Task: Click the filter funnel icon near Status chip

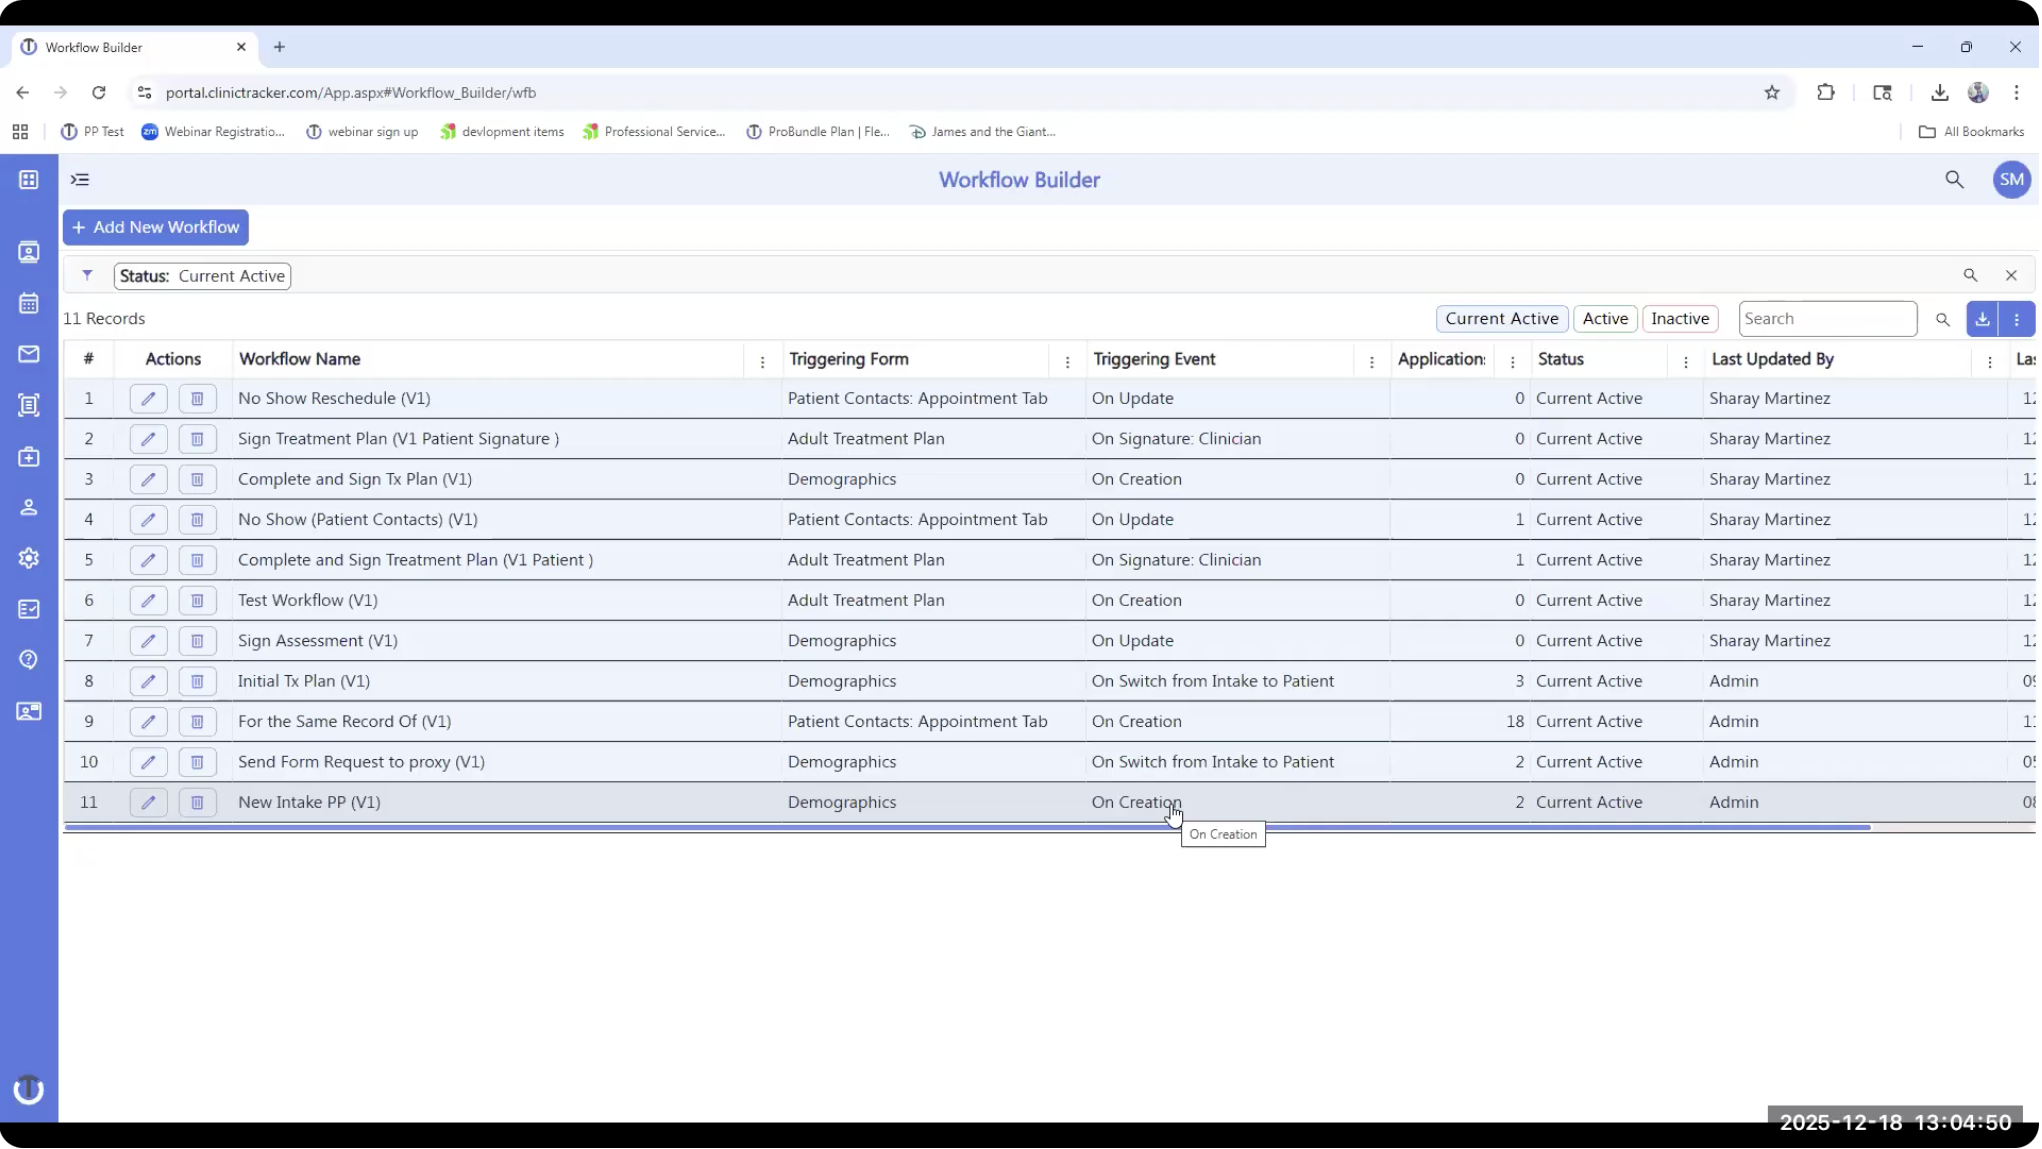Action: [x=87, y=275]
